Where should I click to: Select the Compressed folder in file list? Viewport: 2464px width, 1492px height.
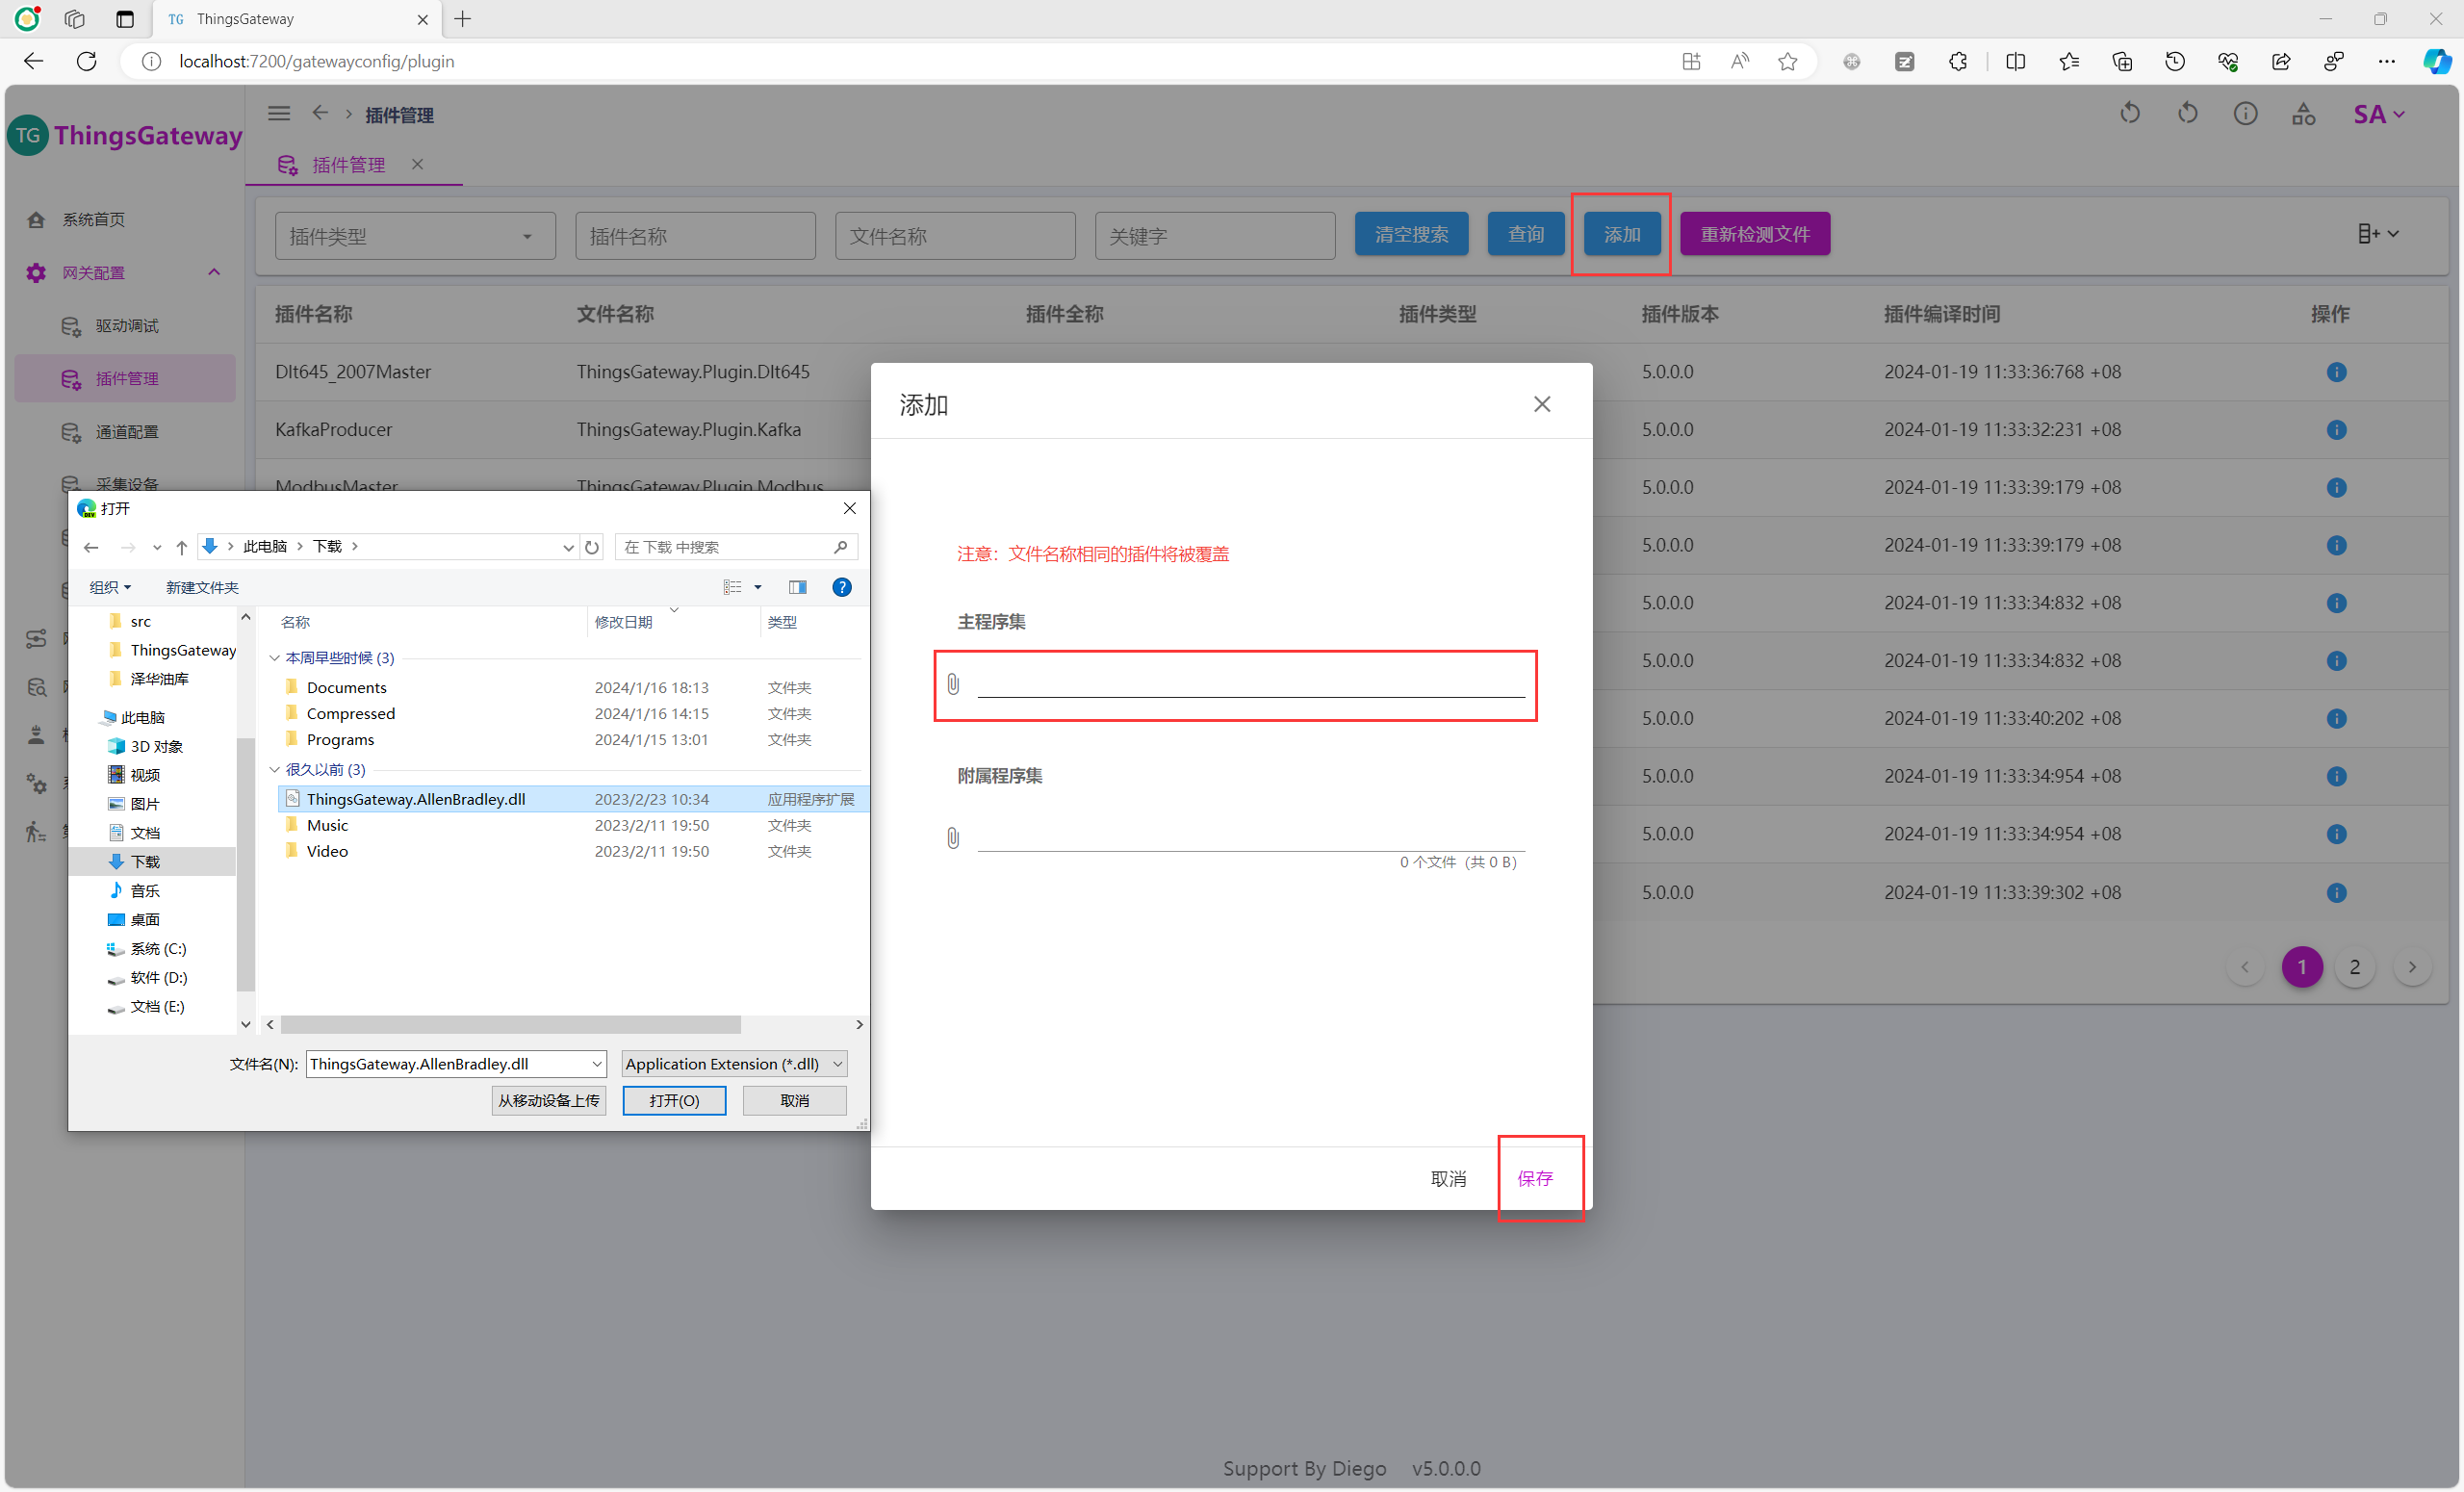pyautogui.click(x=351, y=714)
